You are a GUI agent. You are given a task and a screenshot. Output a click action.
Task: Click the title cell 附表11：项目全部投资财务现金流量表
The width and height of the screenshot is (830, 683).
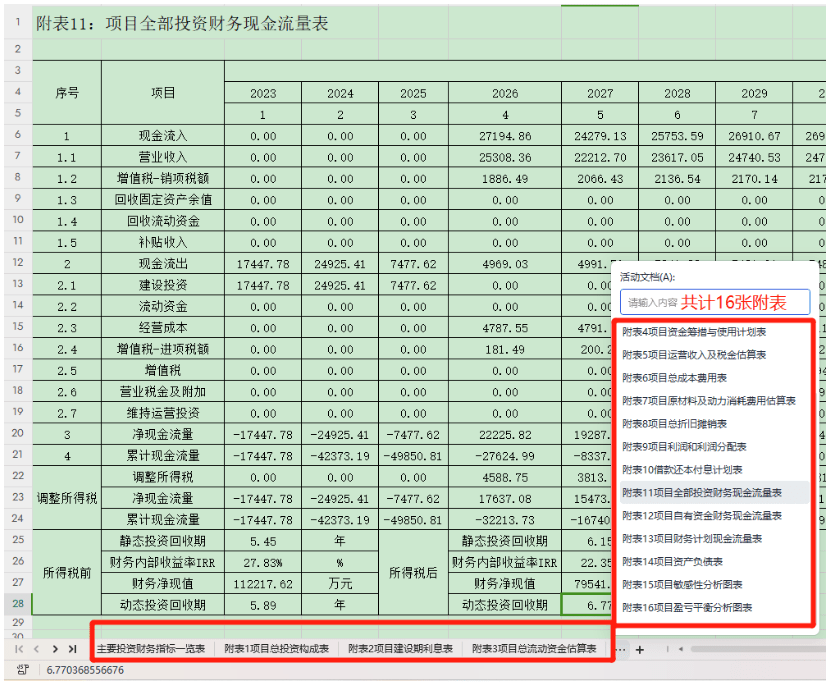182,23
